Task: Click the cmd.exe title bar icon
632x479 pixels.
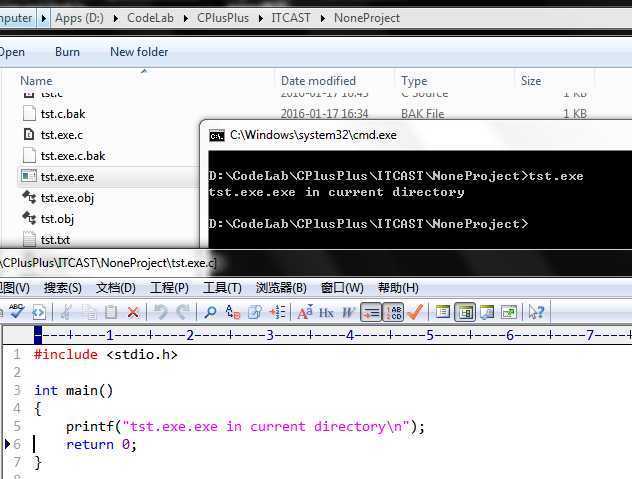Action: [x=217, y=136]
